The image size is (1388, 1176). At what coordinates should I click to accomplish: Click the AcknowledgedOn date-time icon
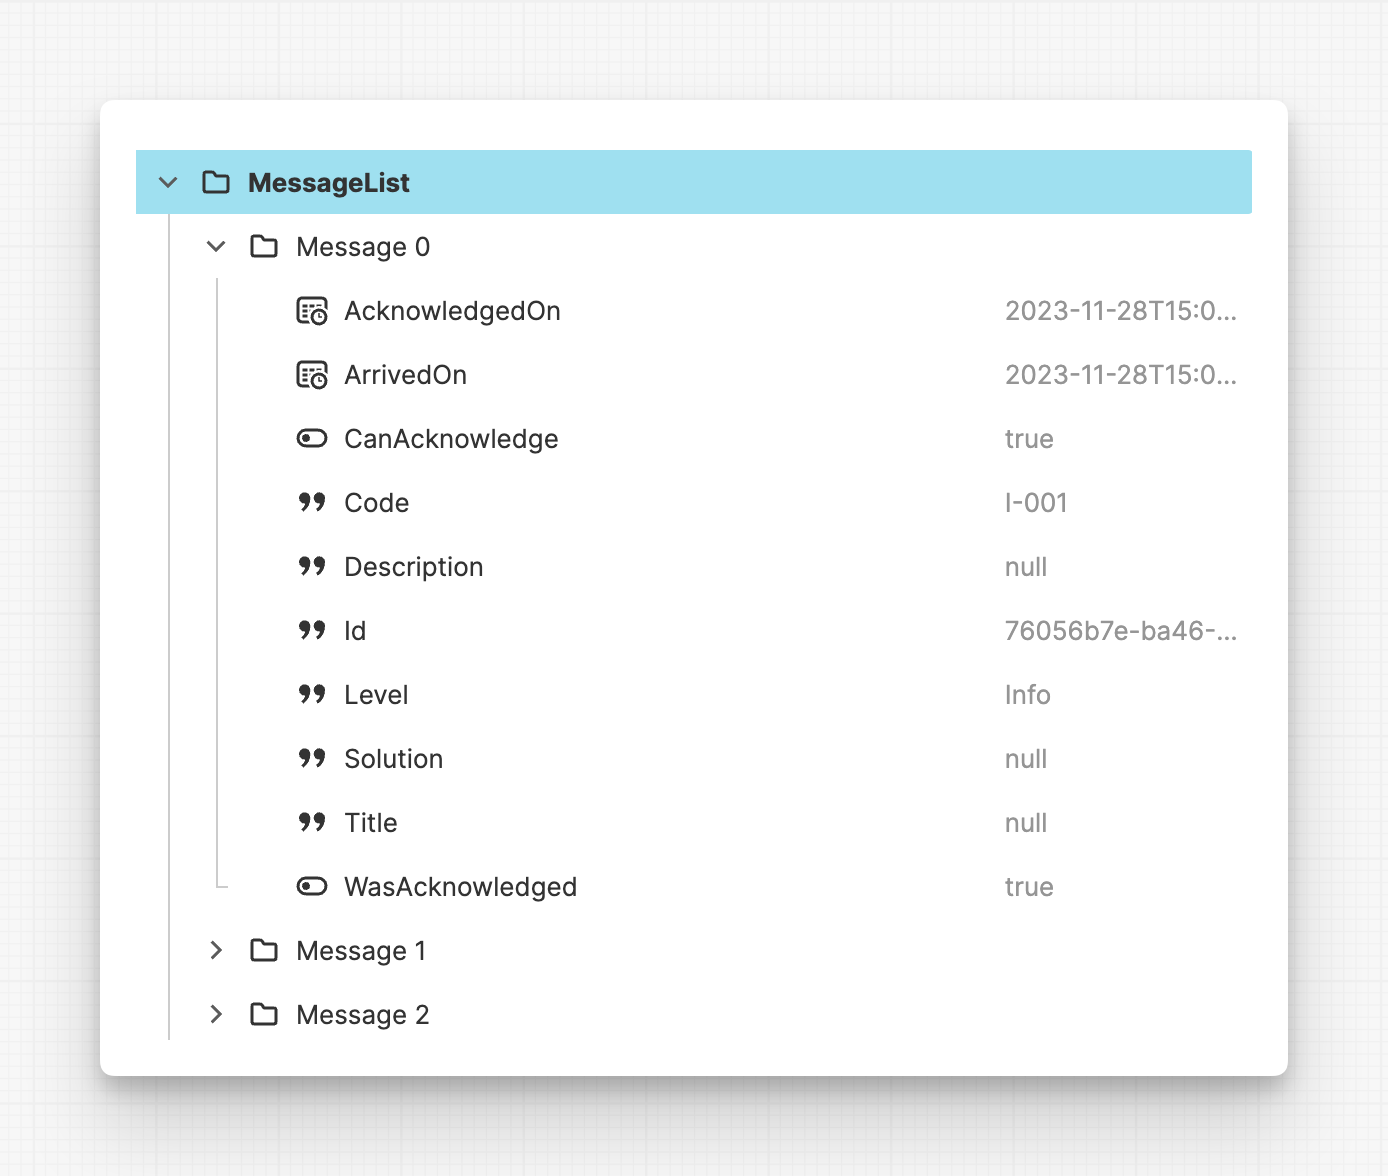tap(312, 311)
